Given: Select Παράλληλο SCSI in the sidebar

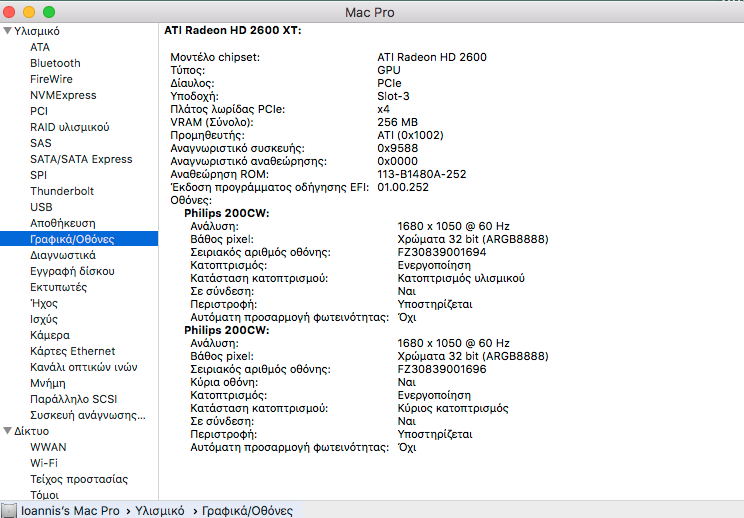Looking at the screenshot, I should tap(74, 399).
